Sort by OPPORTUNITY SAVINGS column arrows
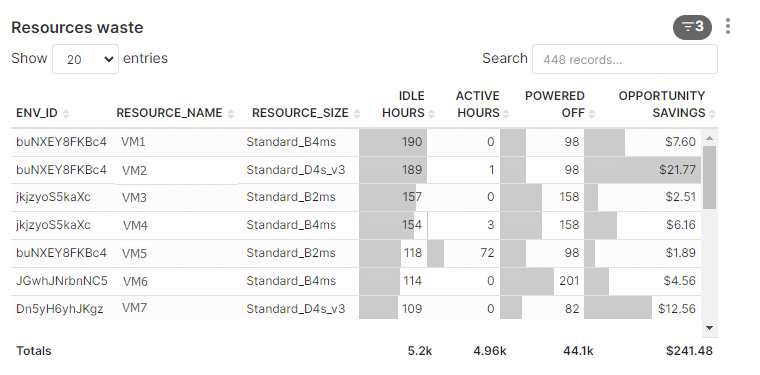Viewport: 760px width, 375px height. click(x=712, y=114)
